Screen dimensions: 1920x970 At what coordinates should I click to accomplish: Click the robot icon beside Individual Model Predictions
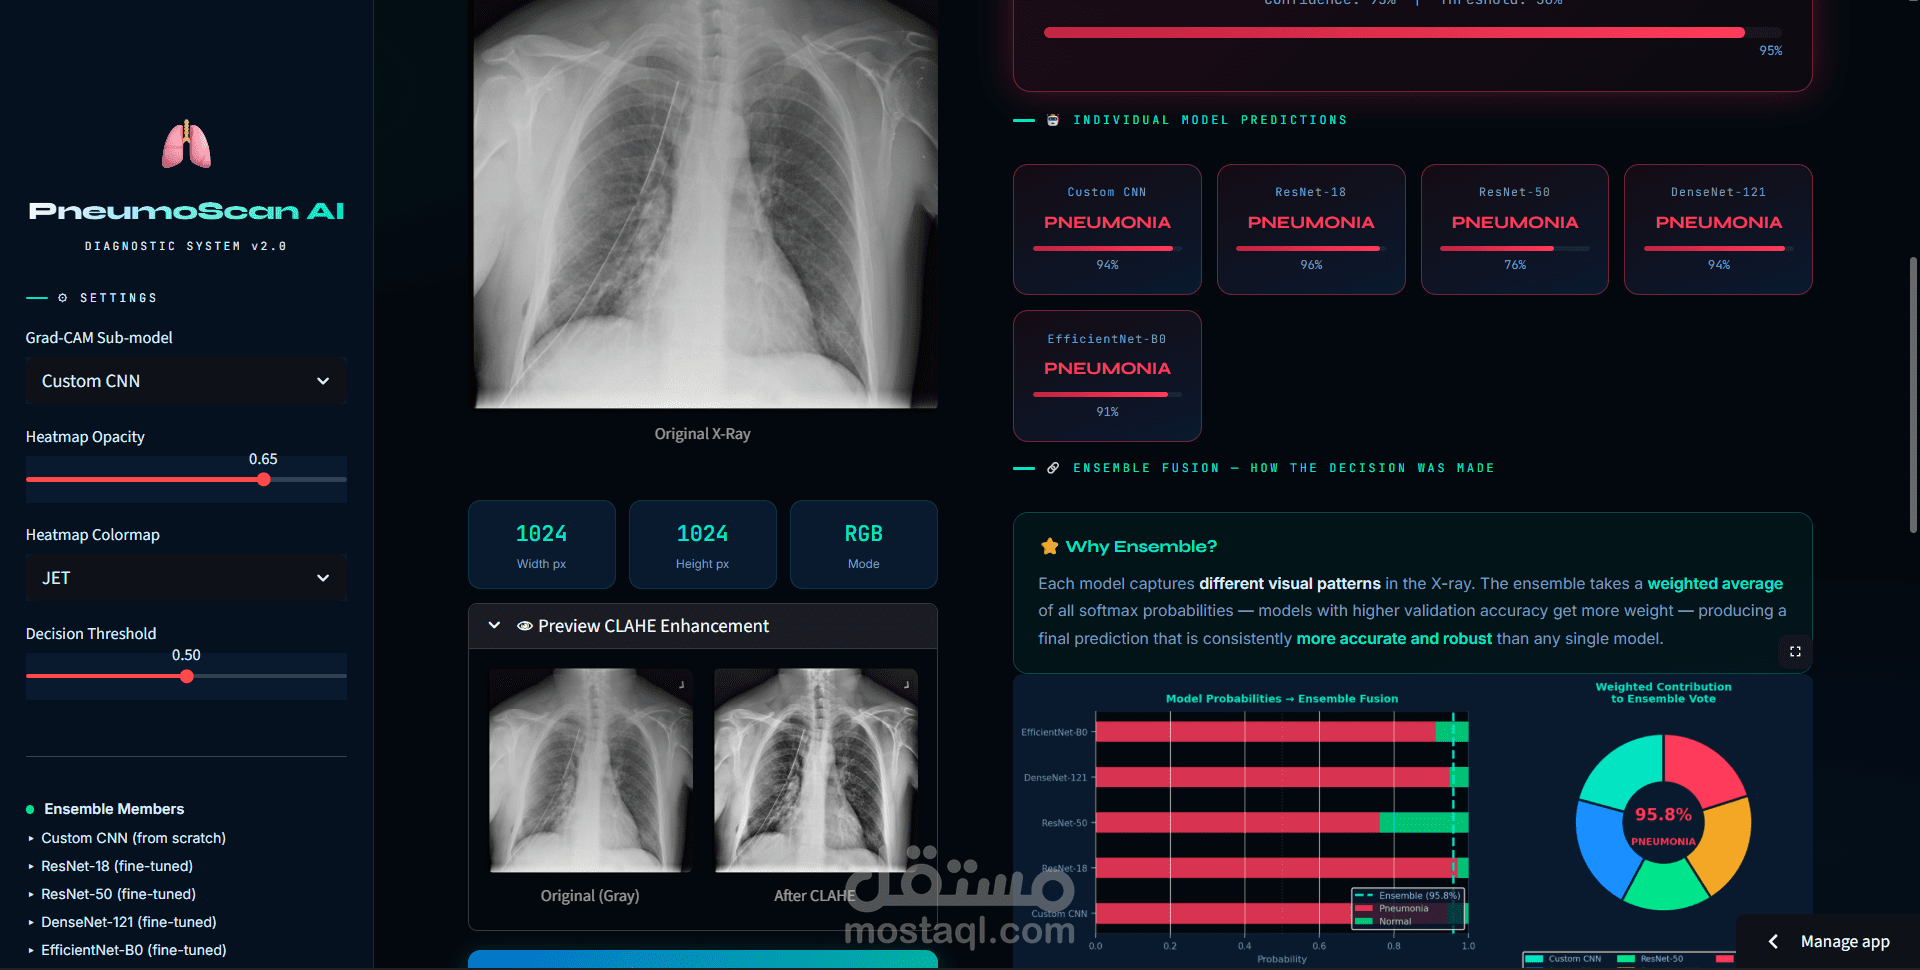(1053, 120)
